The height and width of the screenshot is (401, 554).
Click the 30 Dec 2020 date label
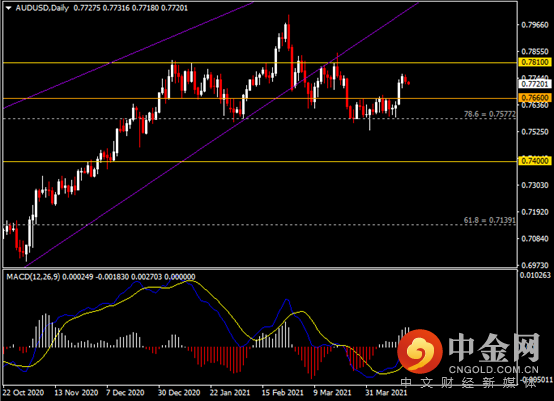pyautogui.click(x=179, y=393)
